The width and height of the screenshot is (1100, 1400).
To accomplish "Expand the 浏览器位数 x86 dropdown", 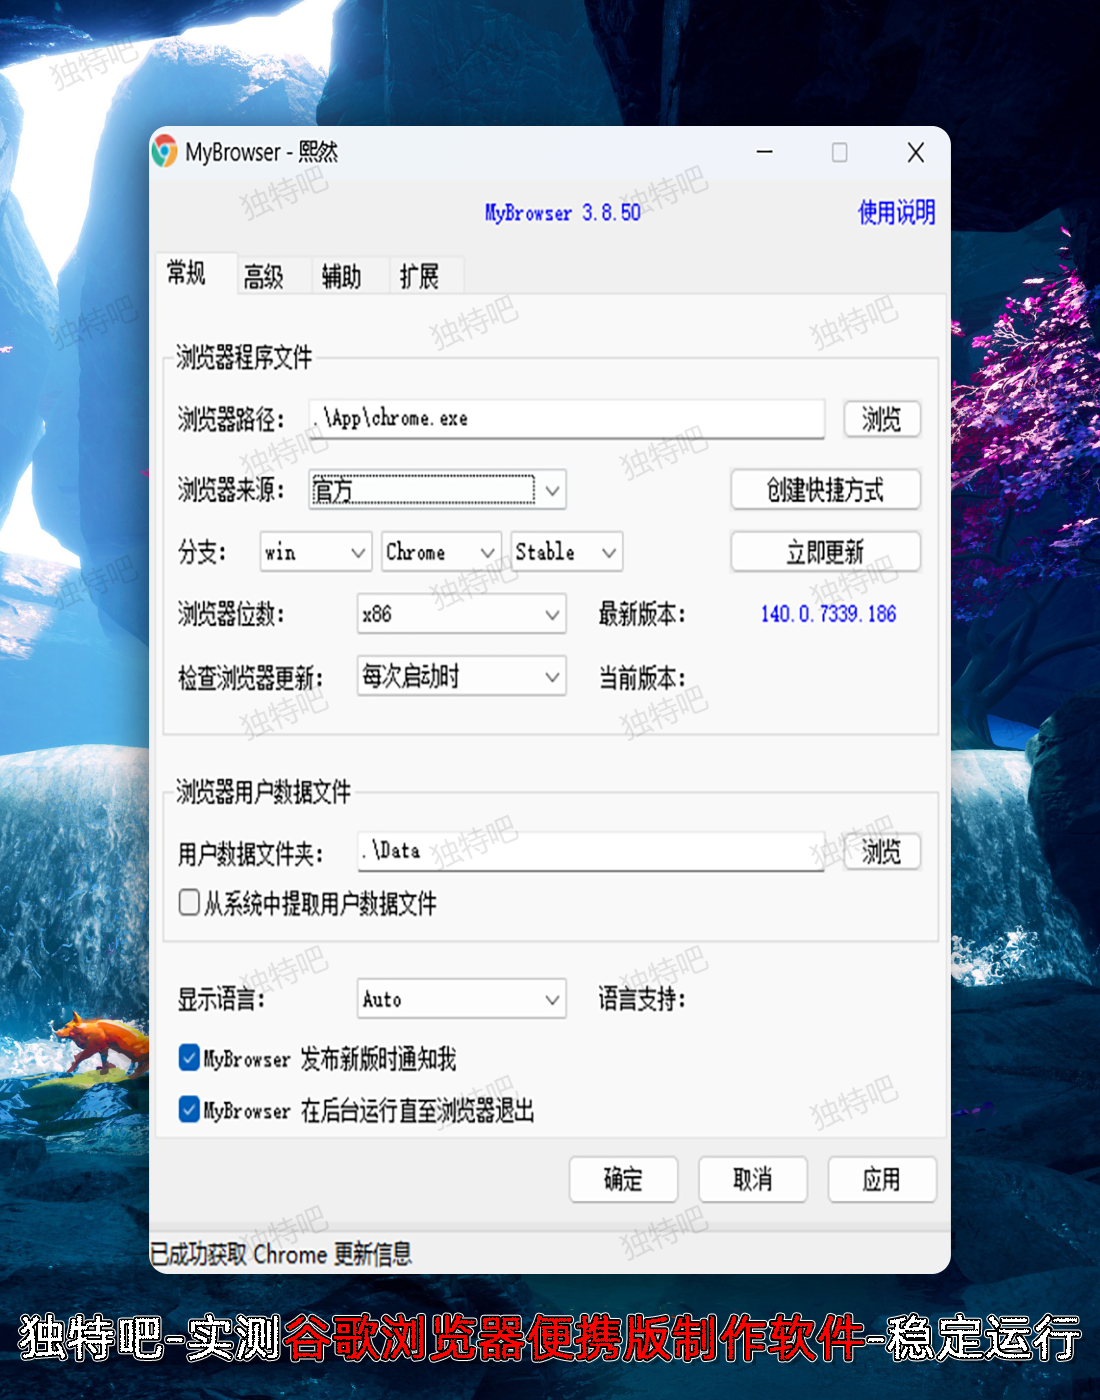I will coord(462,614).
